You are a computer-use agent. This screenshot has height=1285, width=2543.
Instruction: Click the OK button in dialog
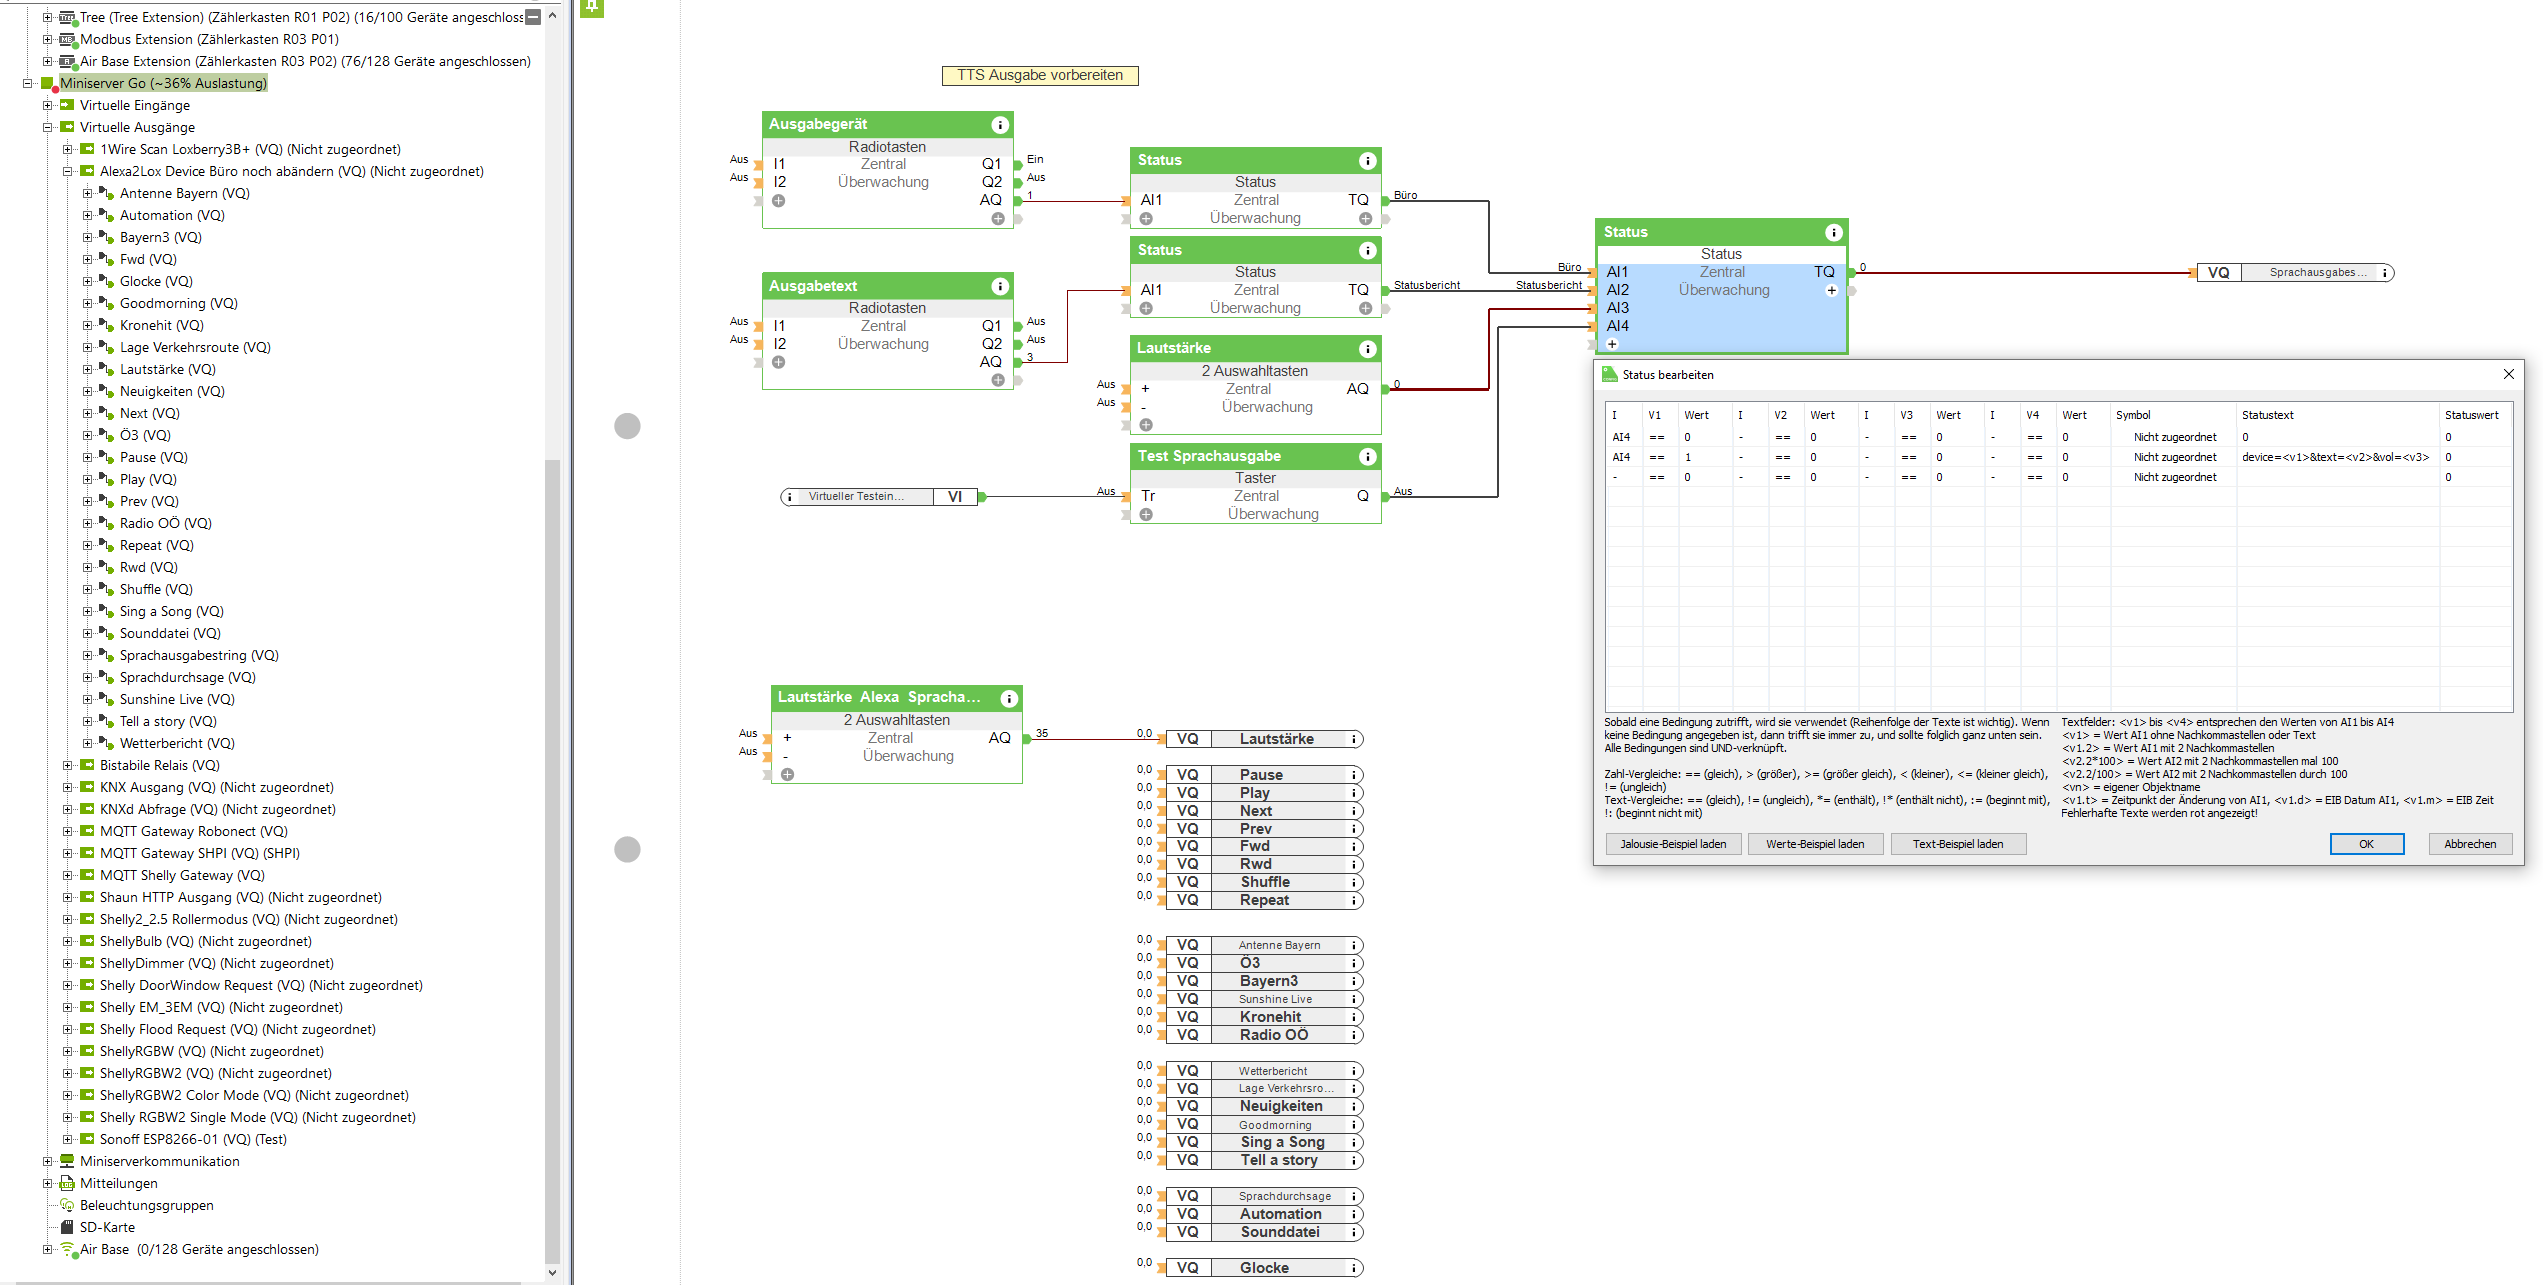pyautogui.click(x=2365, y=844)
